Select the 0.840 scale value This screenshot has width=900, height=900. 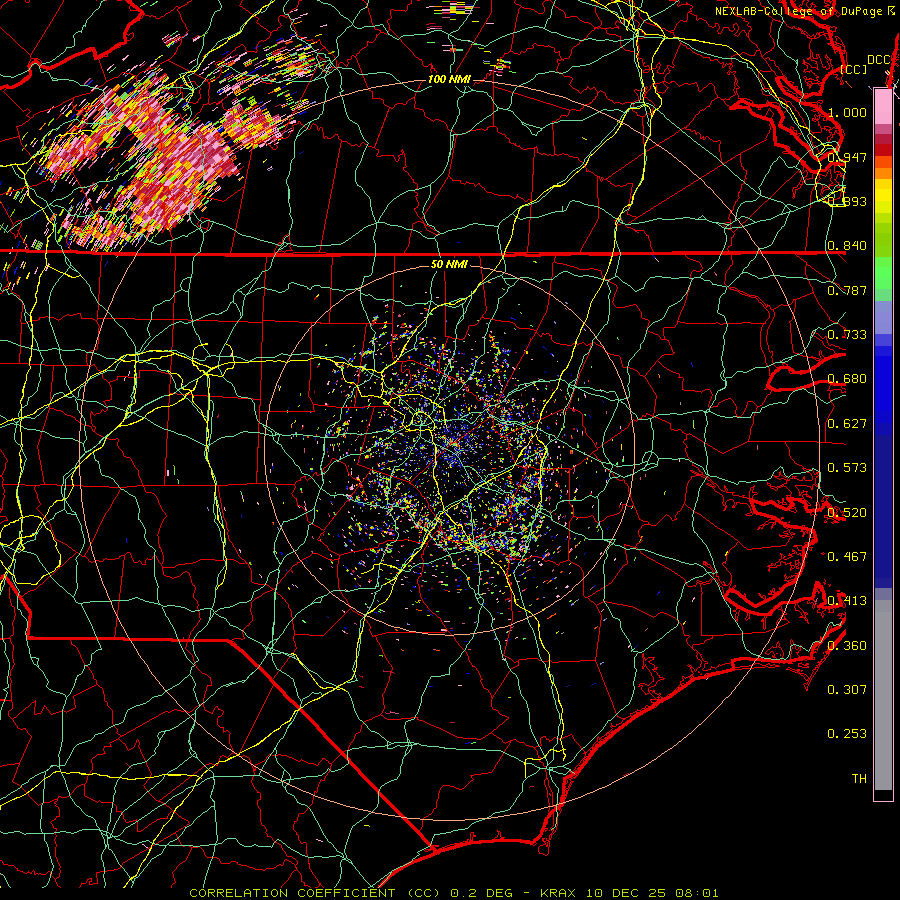point(847,246)
